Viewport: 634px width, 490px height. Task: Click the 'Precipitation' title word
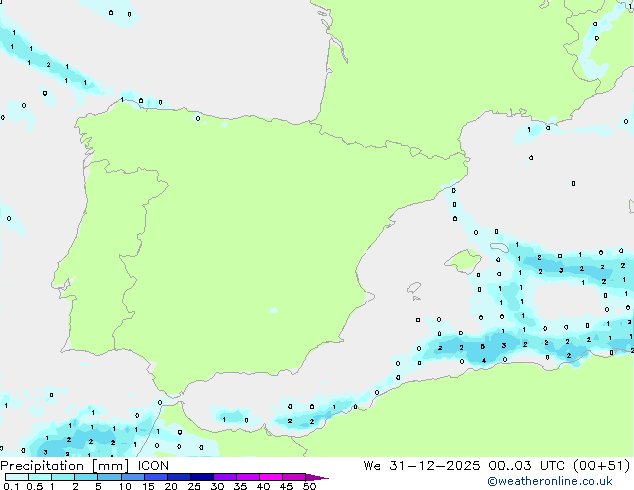42,466
